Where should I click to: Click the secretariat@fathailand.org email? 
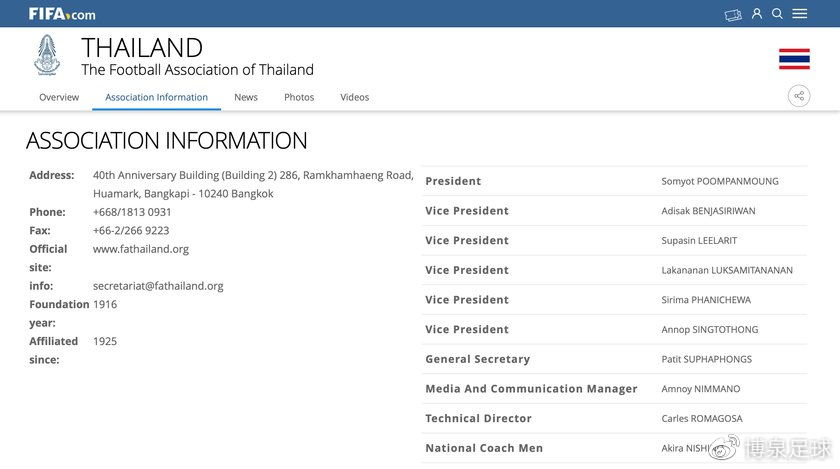coord(158,286)
